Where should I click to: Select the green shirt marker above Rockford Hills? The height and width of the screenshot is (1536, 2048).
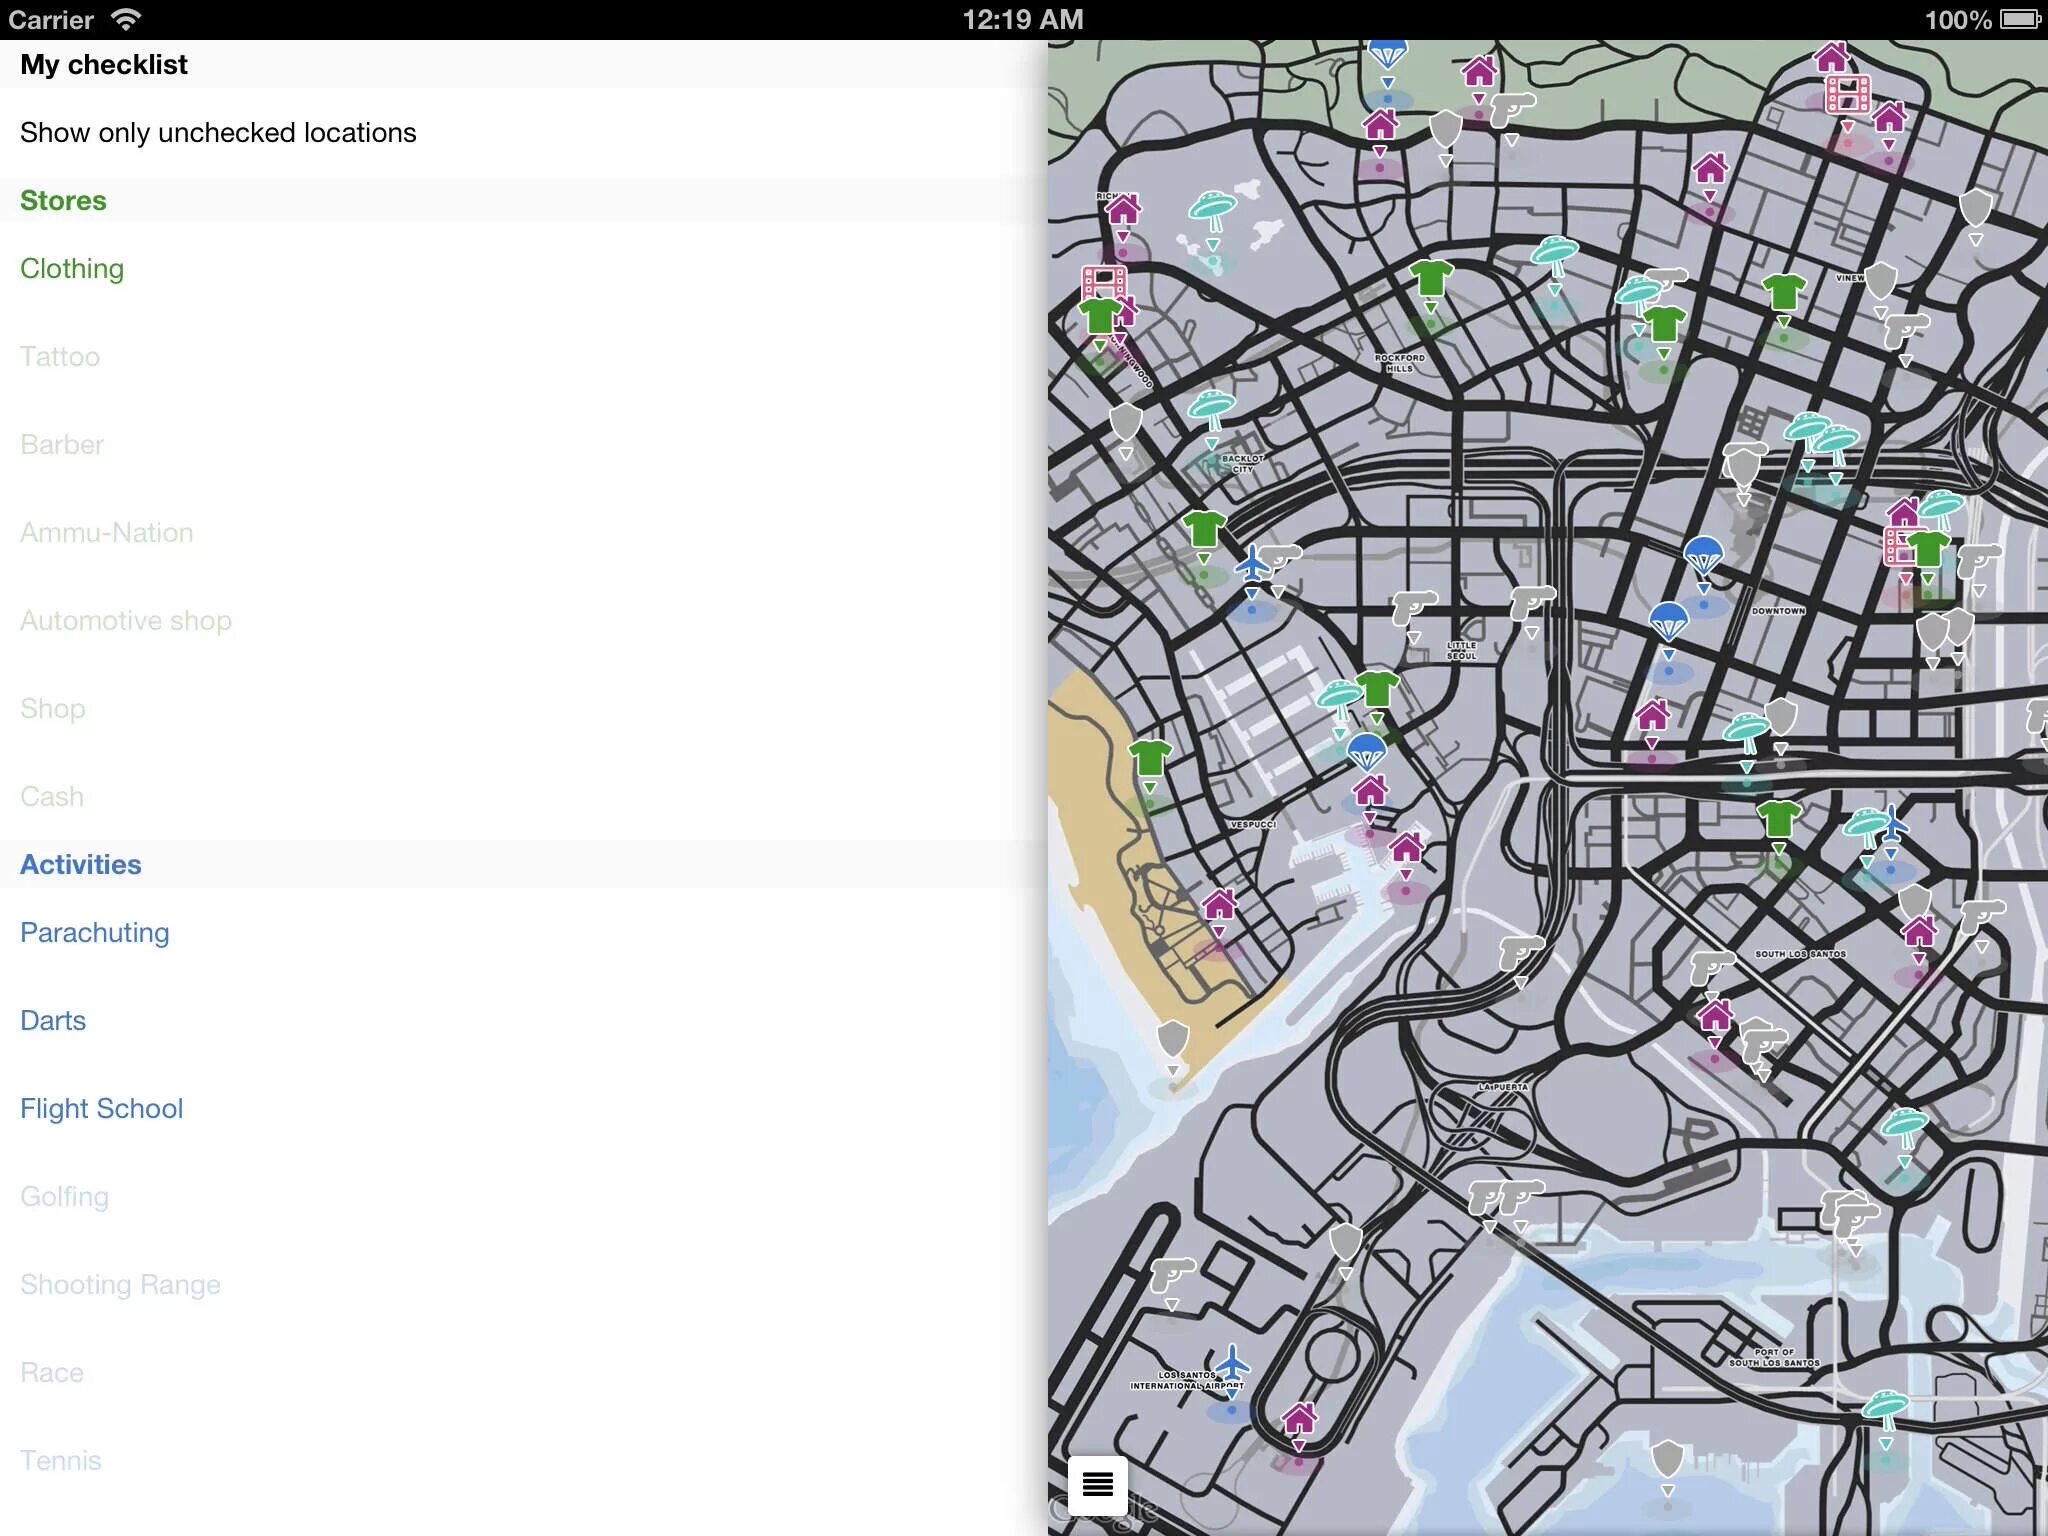coord(1431,279)
